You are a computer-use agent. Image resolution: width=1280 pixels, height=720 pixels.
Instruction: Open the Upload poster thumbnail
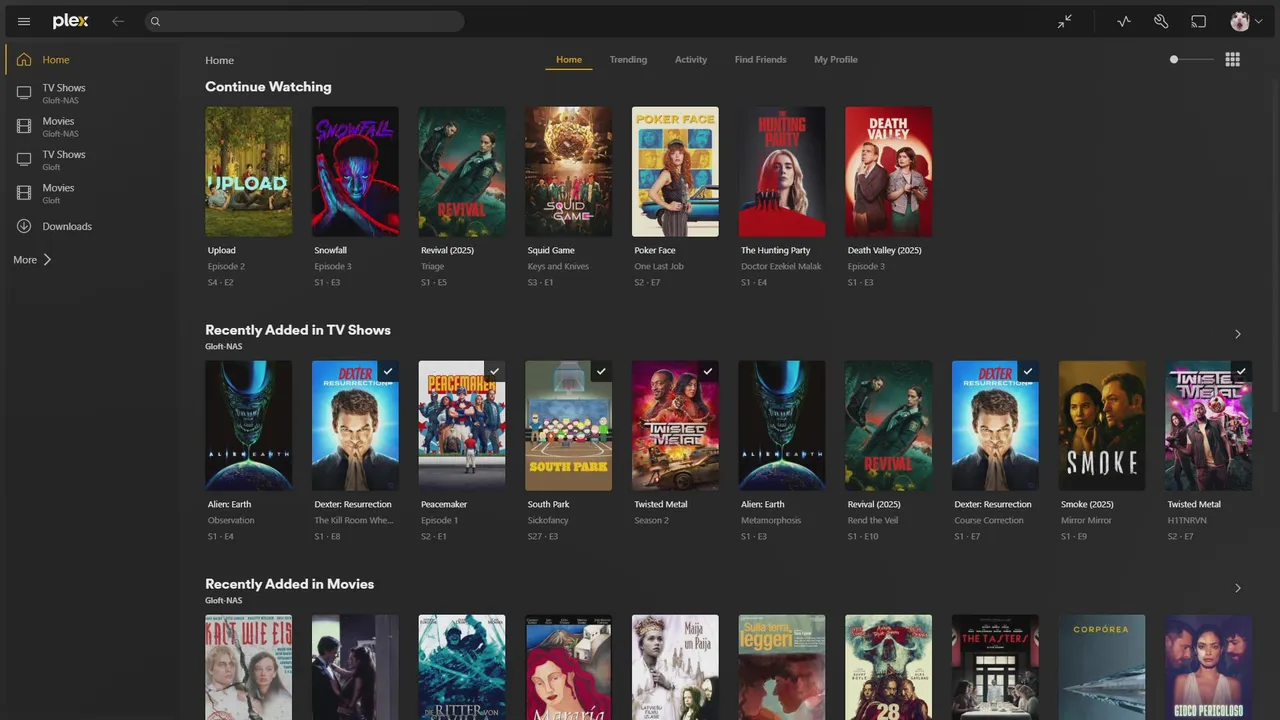(x=249, y=172)
